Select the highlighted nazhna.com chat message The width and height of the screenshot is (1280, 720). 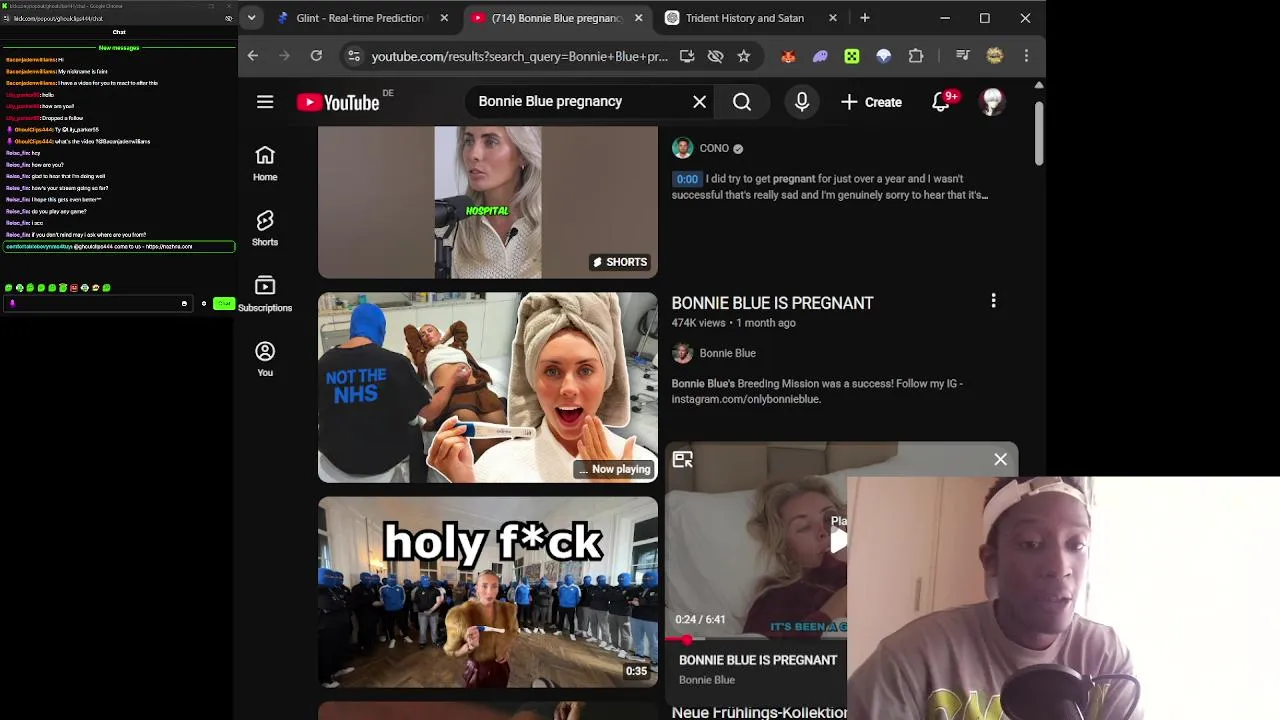pyautogui.click(x=119, y=246)
